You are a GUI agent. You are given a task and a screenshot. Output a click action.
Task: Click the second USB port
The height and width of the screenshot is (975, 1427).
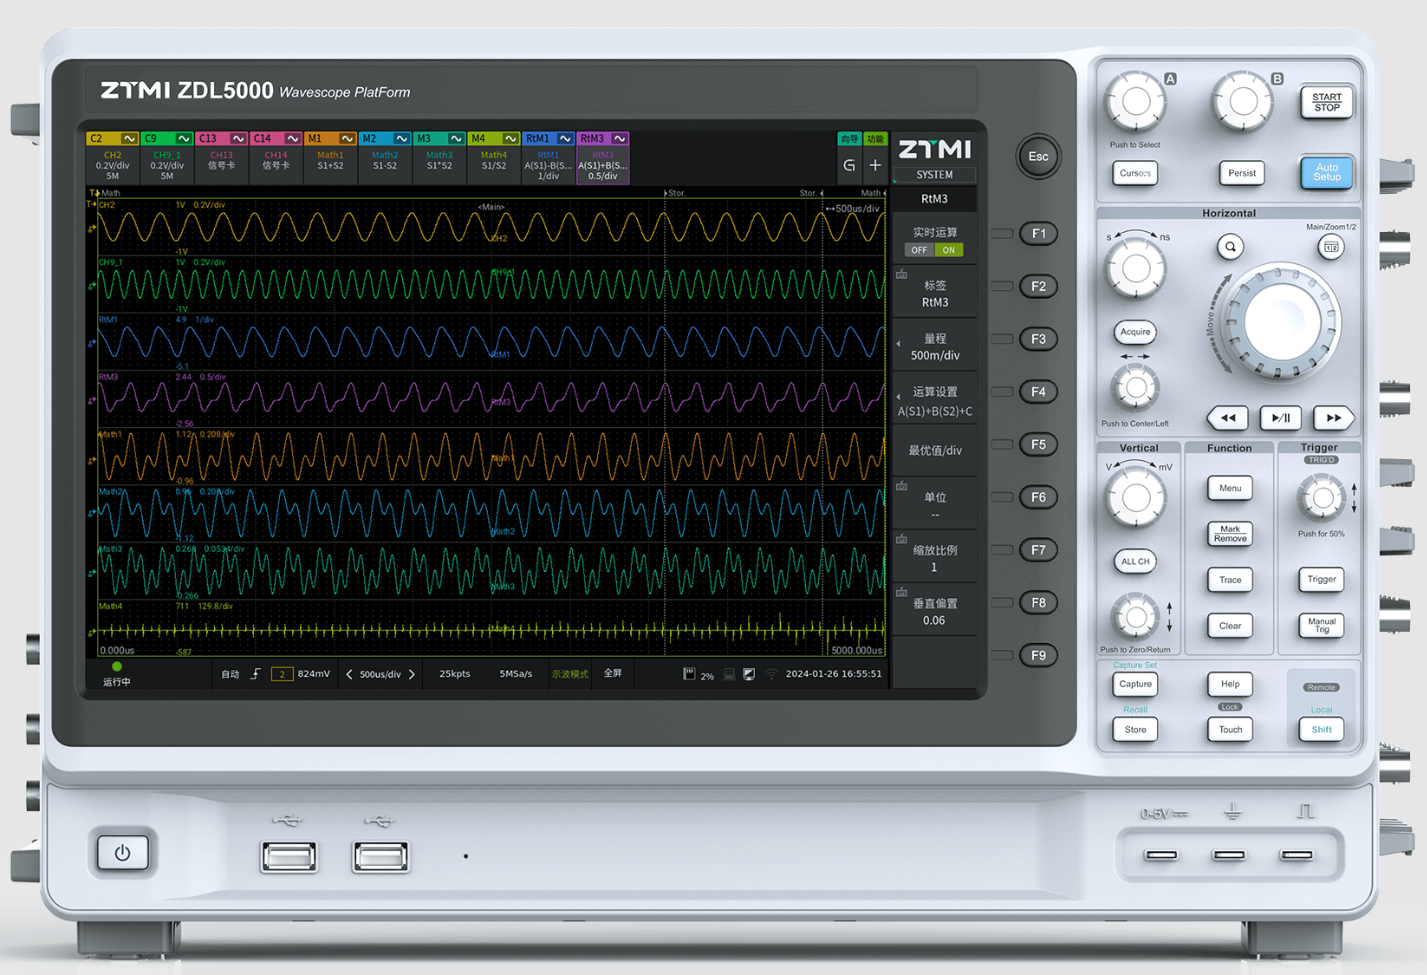(x=380, y=856)
